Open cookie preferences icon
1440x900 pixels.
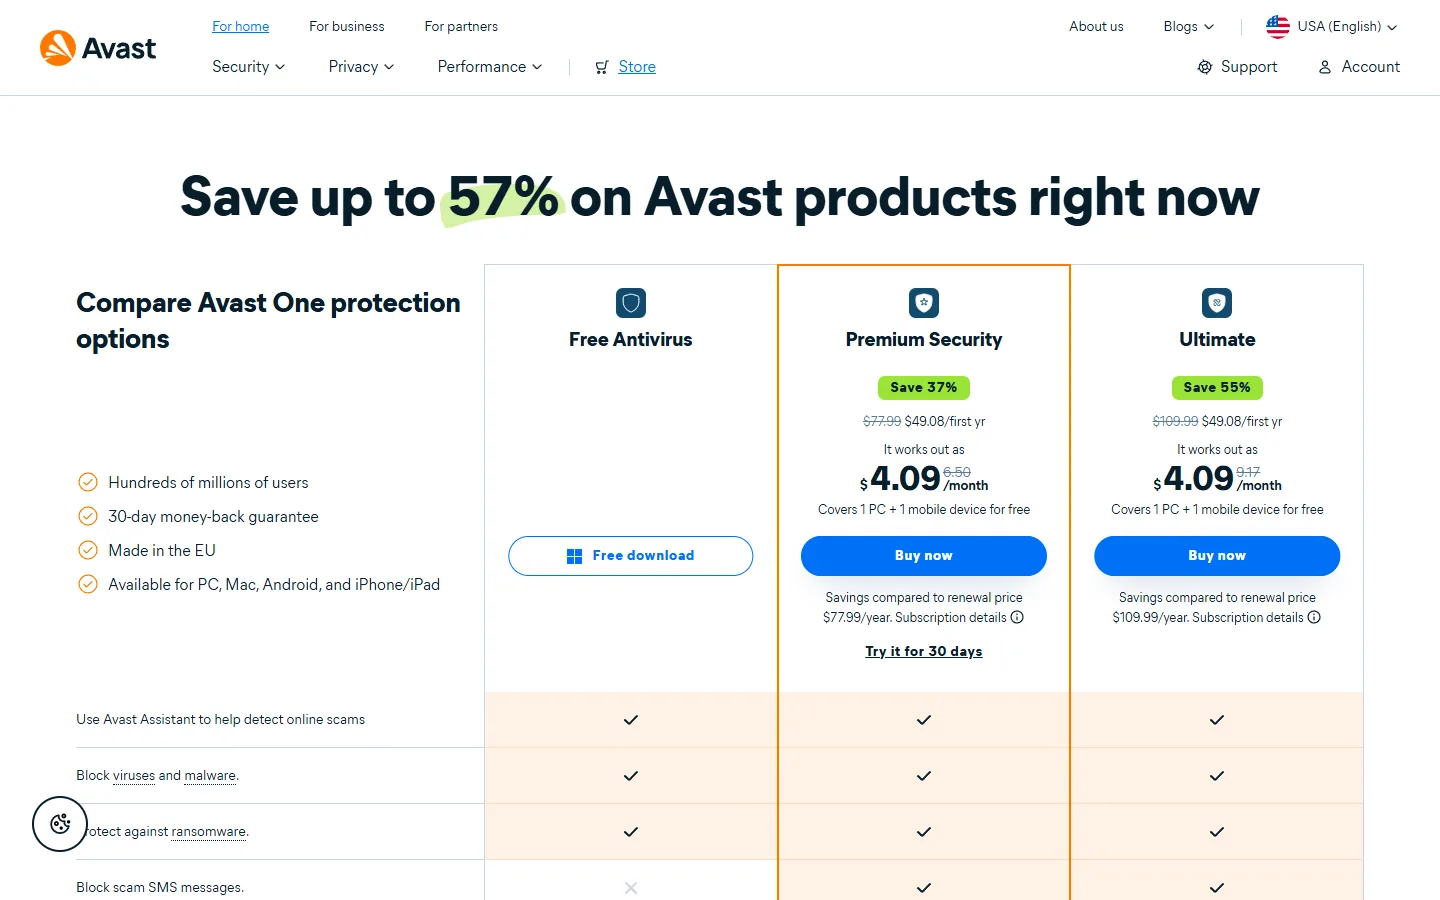pyautogui.click(x=60, y=824)
